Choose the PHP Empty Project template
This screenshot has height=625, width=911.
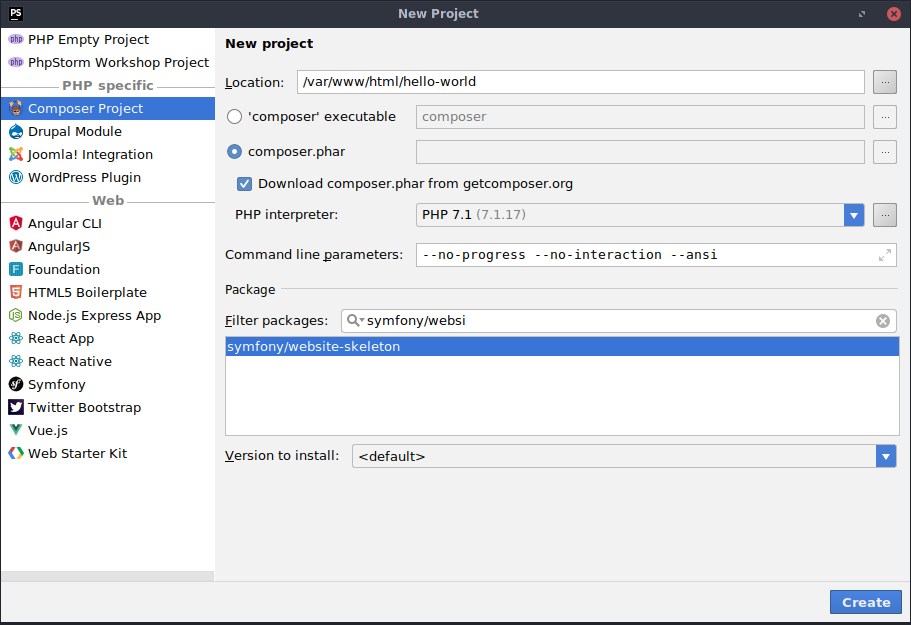tap(88, 40)
